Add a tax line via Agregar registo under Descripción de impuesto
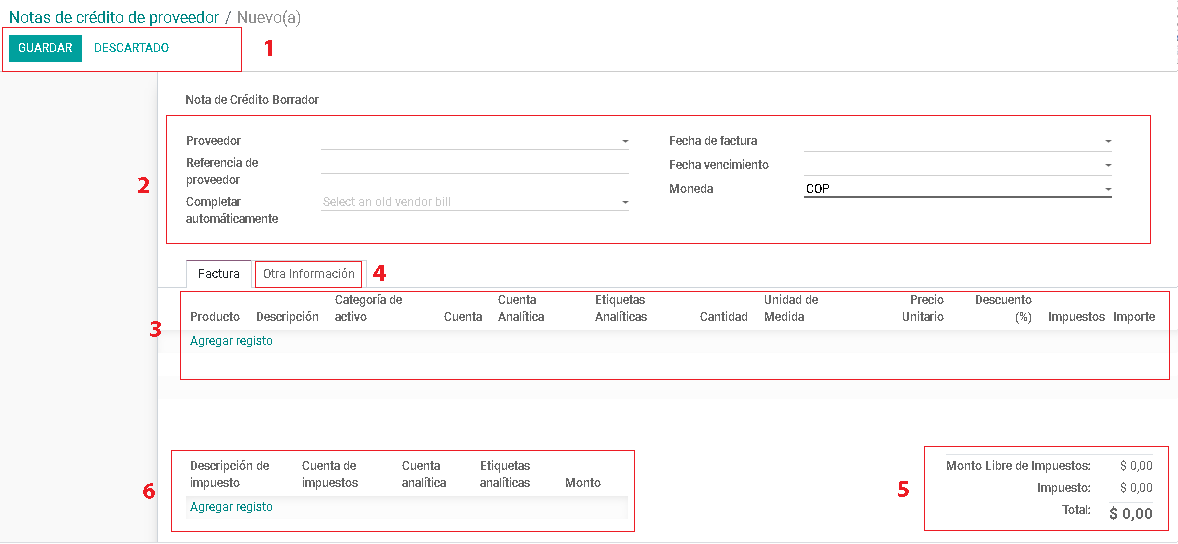The width and height of the screenshot is (1178, 544). pyautogui.click(x=231, y=507)
